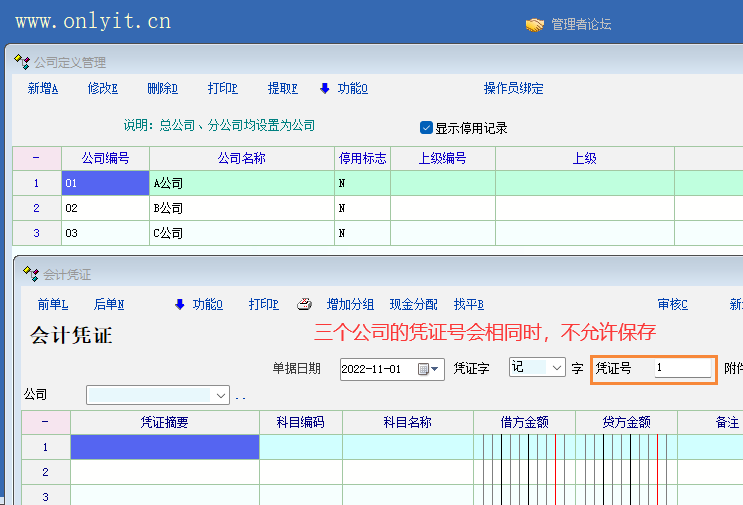743x505 pixels.
Task: Expand the 公司 dropdown in voucher form
Action: [x=220, y=395]
